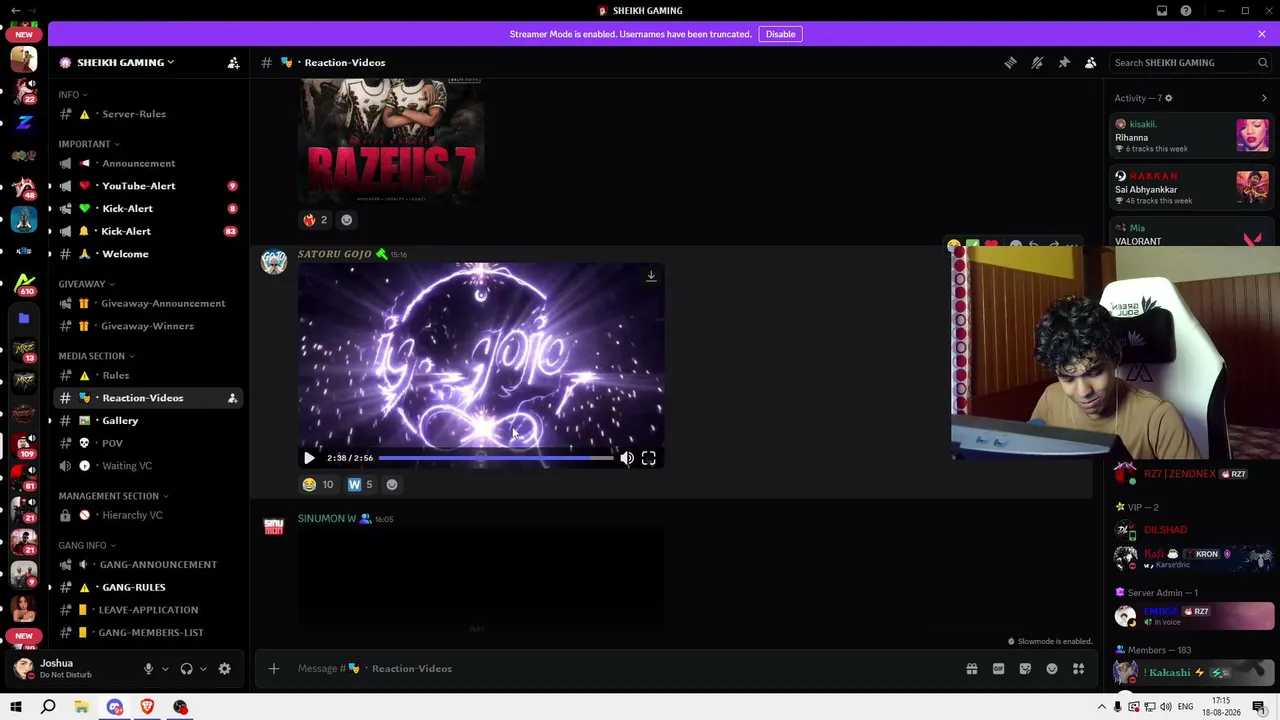Collapse the MEDIA SECTION category
Image resolution: width=1280 pixels, height=720 pixels.
96,356
